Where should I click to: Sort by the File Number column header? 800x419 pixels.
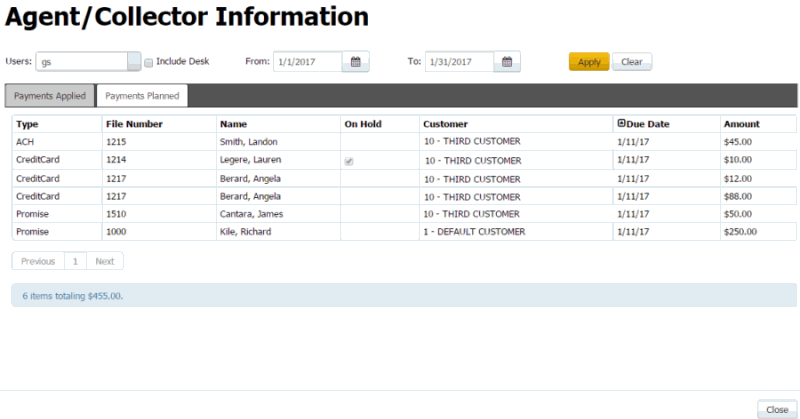(x=134, y=124)
